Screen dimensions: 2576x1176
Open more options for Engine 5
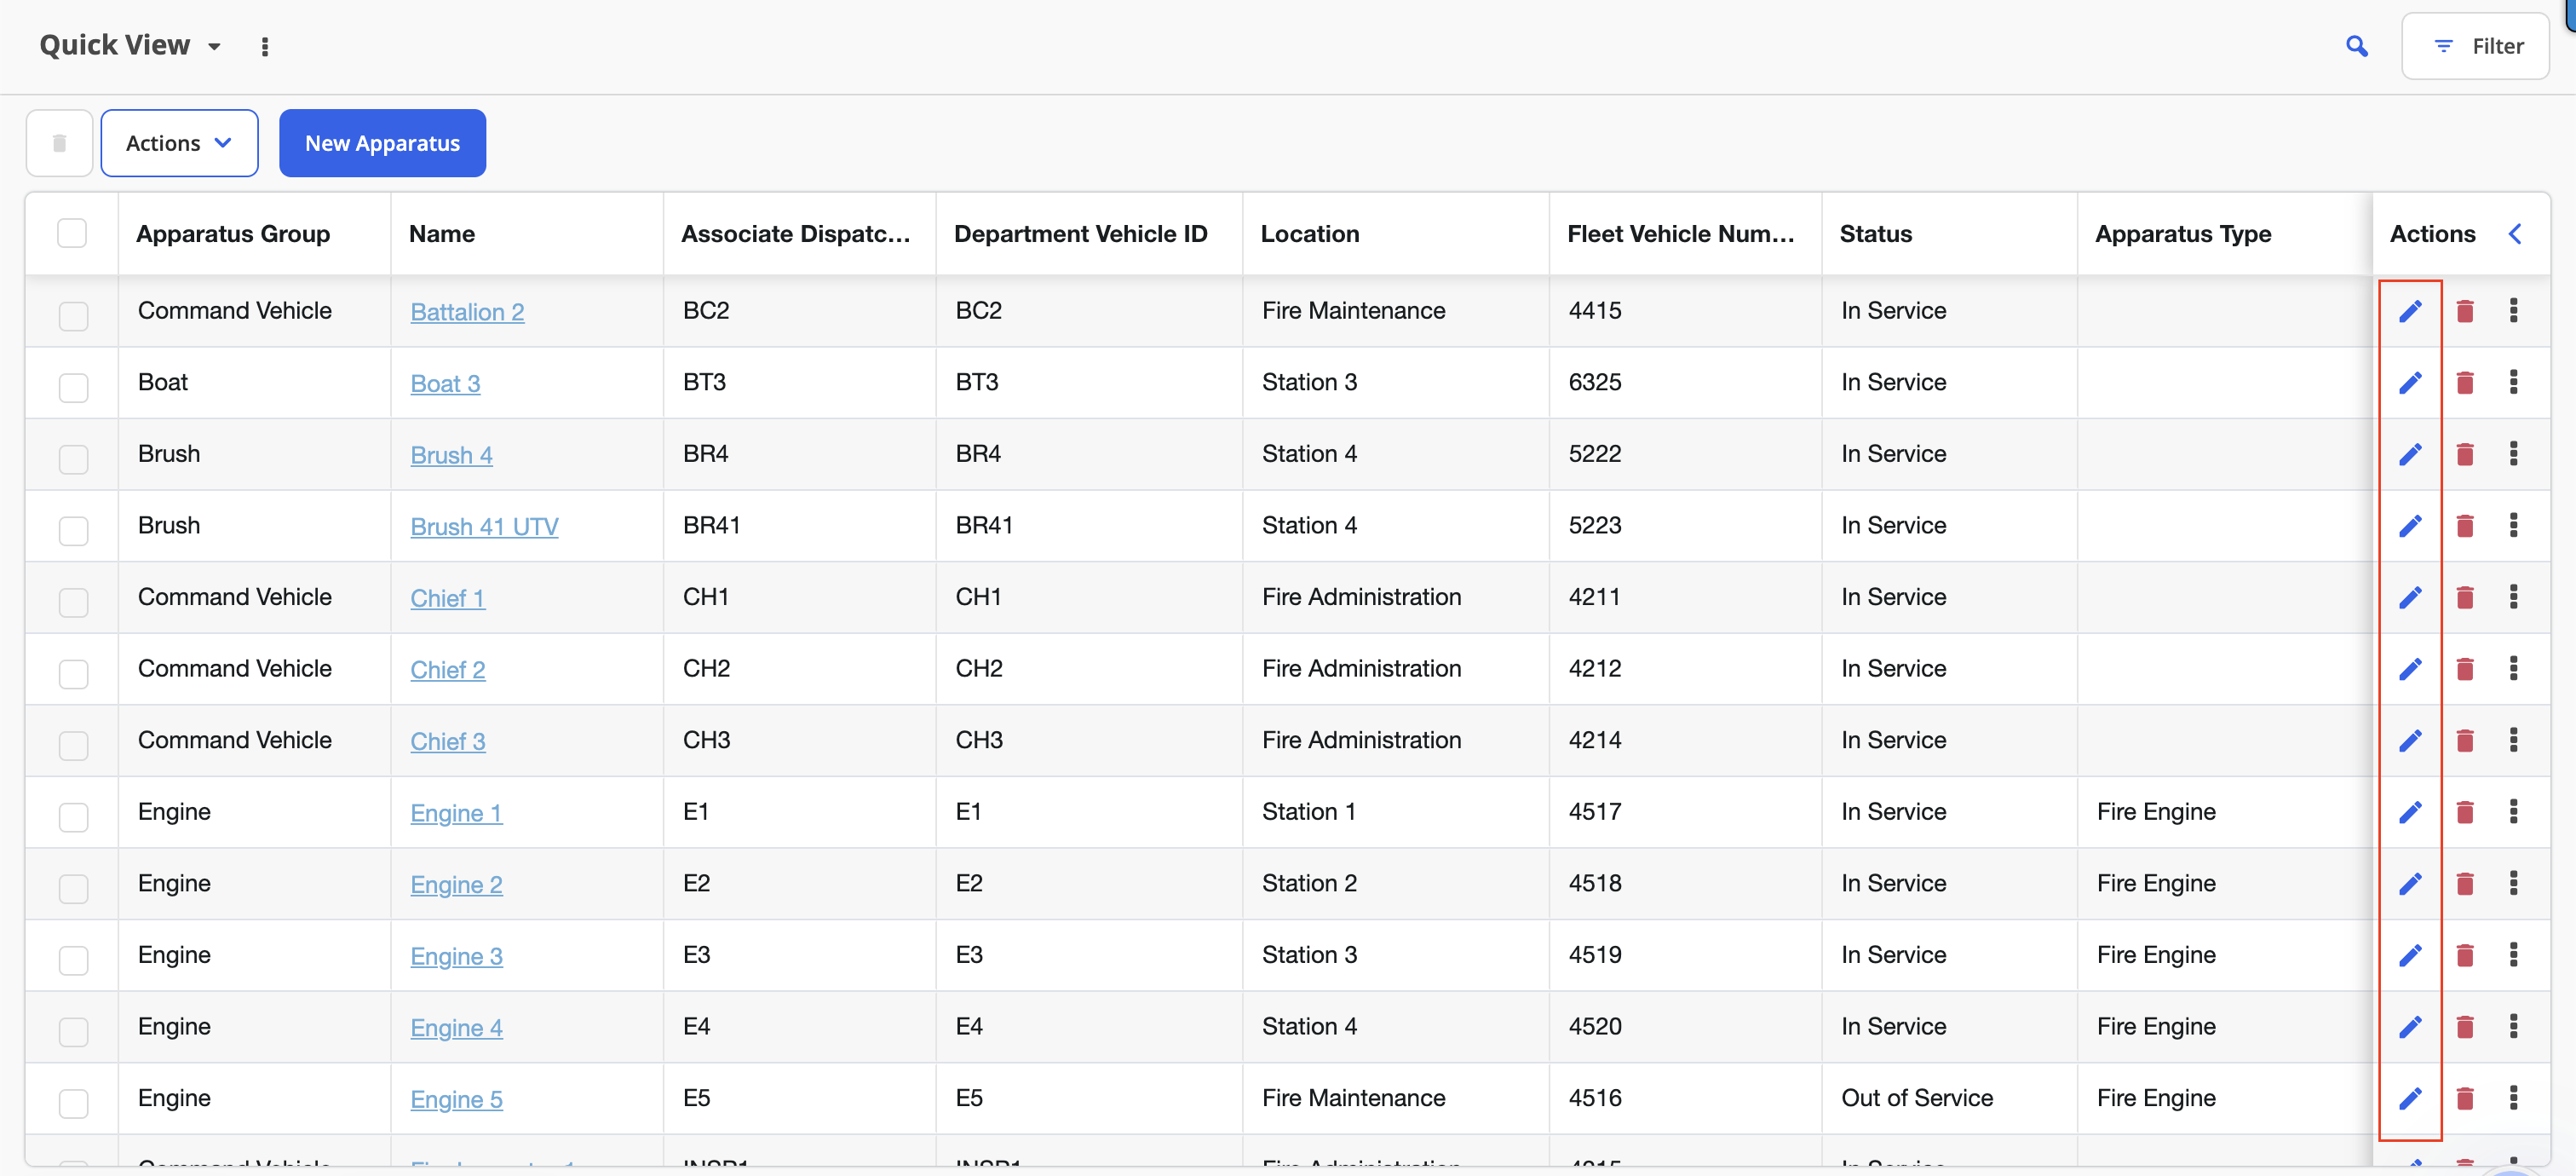[2514, 1098]
